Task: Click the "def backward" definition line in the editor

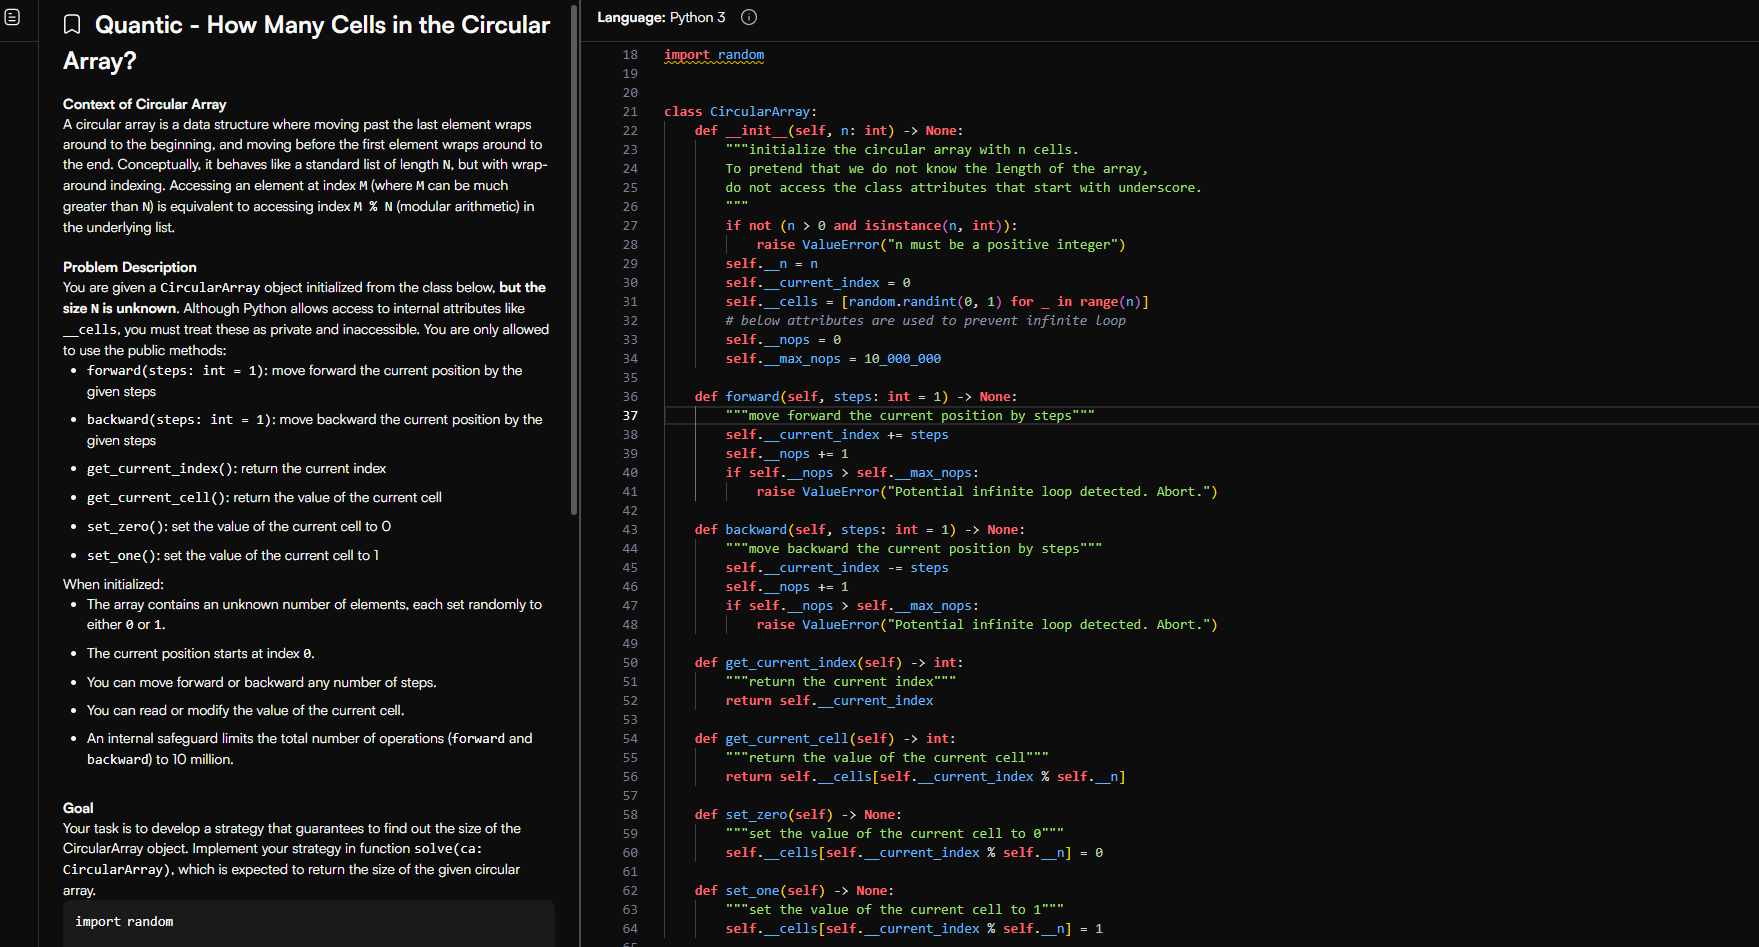Action: point(859,530)
